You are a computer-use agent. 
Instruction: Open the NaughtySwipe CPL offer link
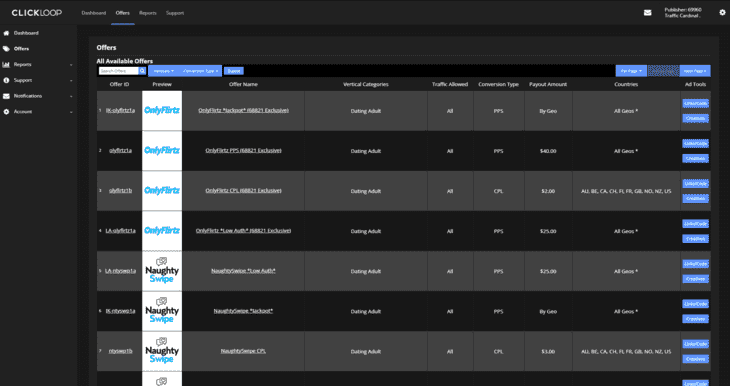[x=243, y=351]
